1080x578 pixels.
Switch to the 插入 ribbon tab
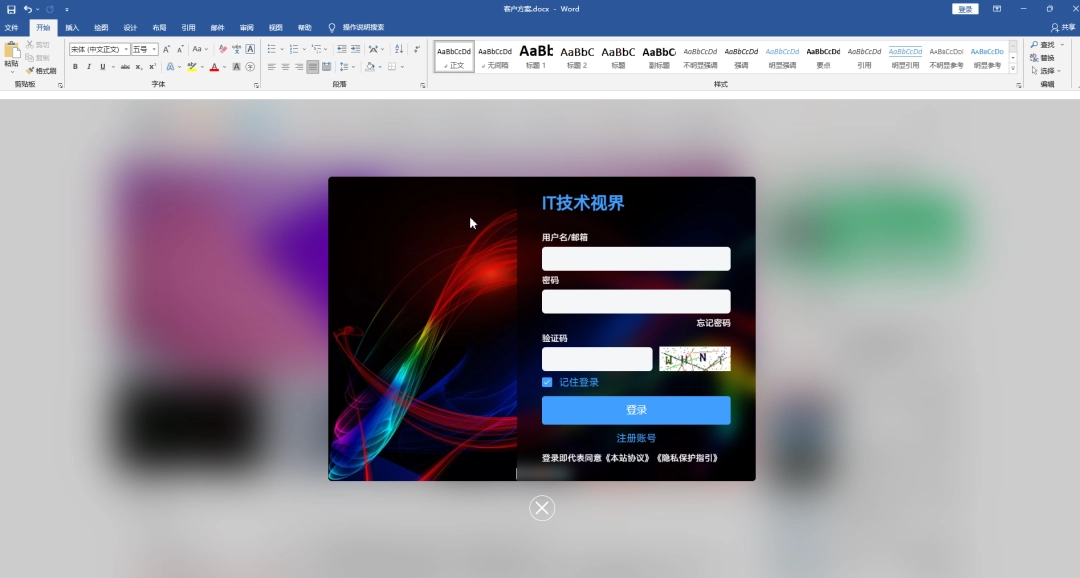point(72,28)
